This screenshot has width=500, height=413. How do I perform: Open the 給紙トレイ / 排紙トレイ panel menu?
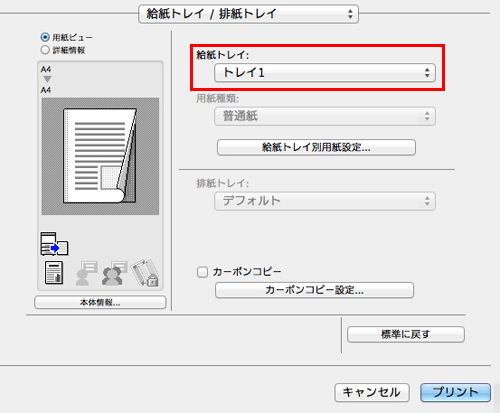pyautogui.click(x=248, y=14)
